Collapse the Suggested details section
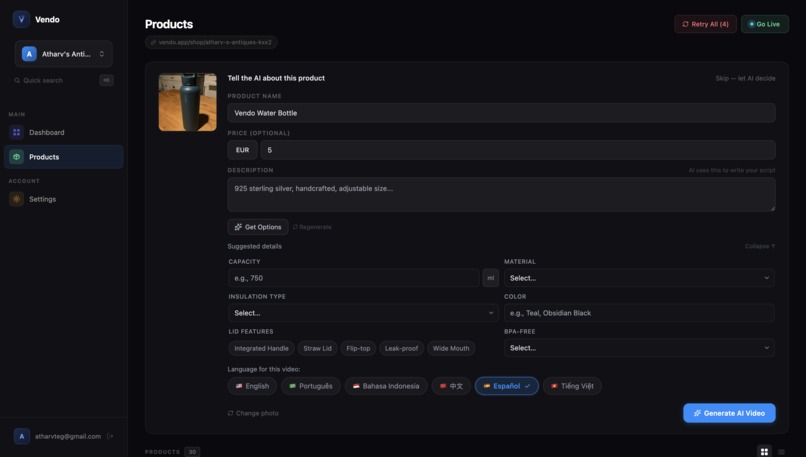806x457 pixels. [760, 246]
